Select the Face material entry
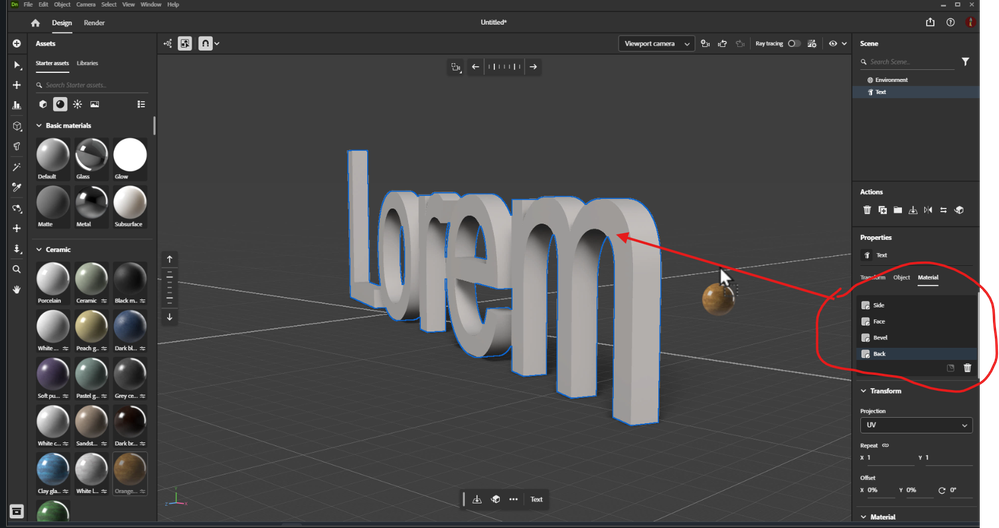999x528 pixels. [x=916, y=322]
